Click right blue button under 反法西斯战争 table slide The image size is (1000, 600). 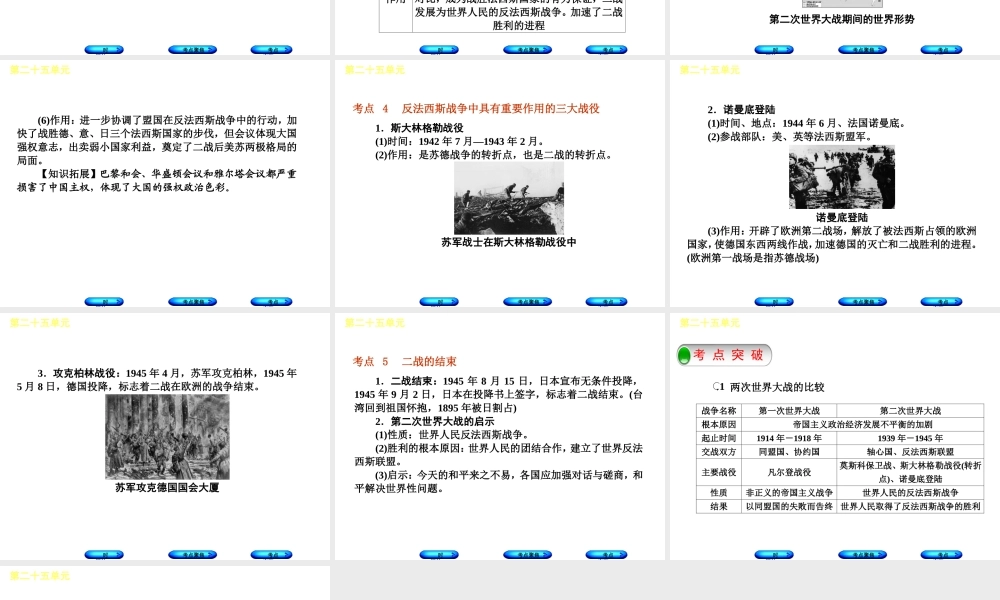point(607,50)
